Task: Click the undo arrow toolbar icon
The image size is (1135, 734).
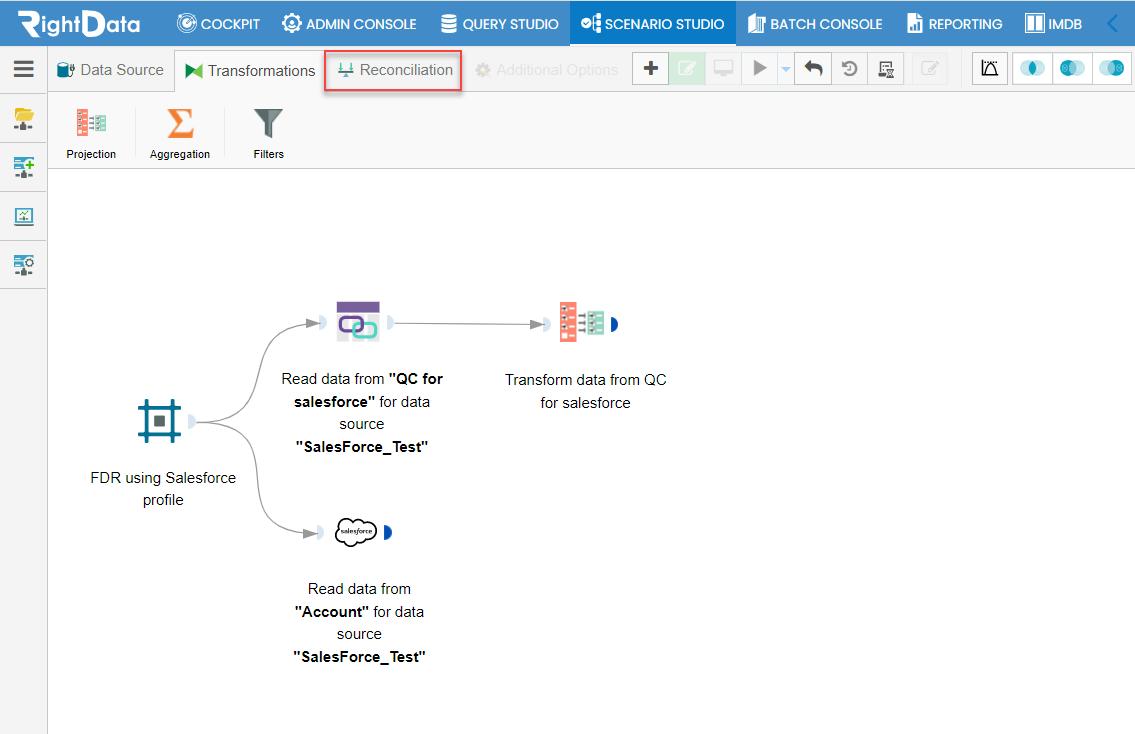Action: click(814, 69)
